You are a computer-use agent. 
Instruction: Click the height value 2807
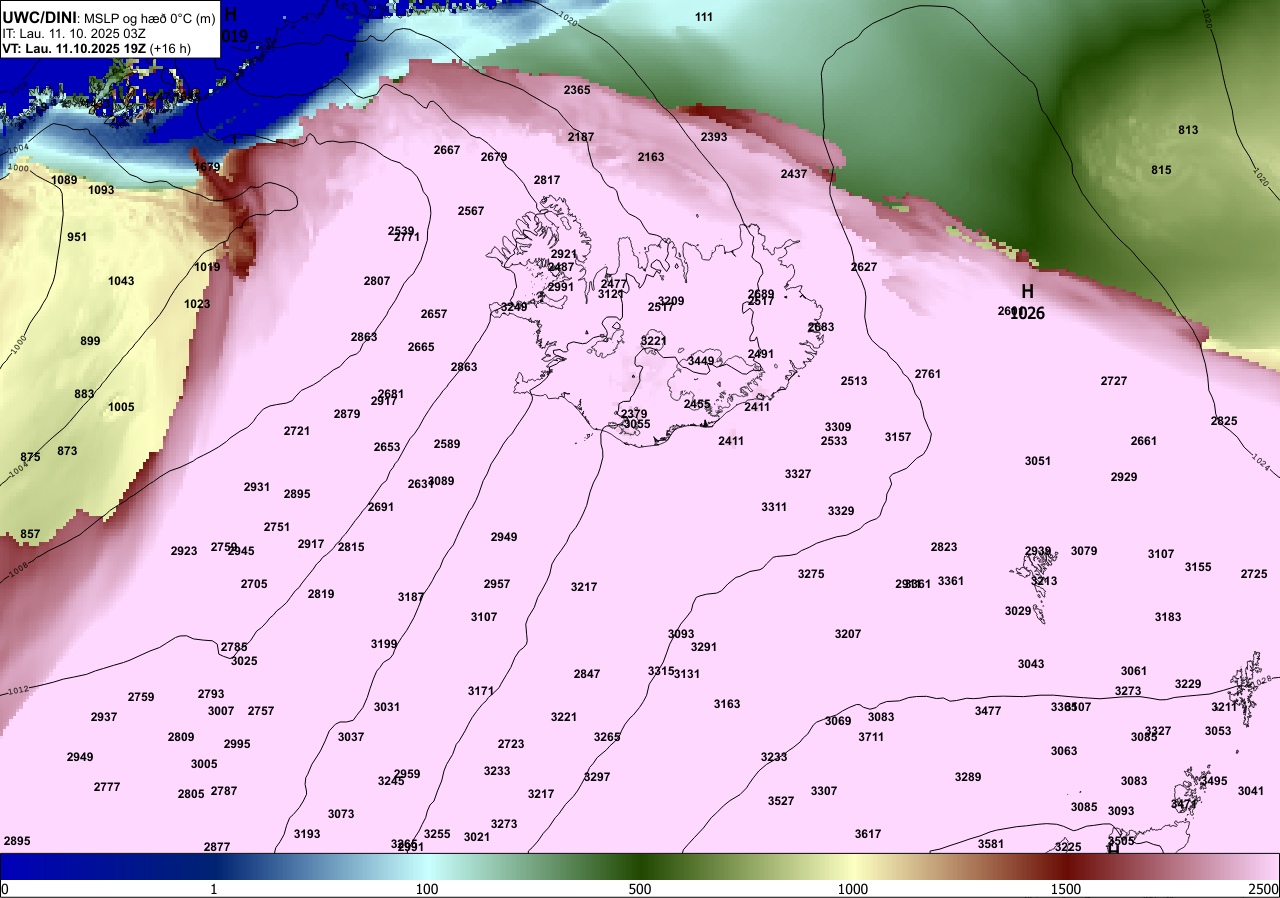(377, 281)
